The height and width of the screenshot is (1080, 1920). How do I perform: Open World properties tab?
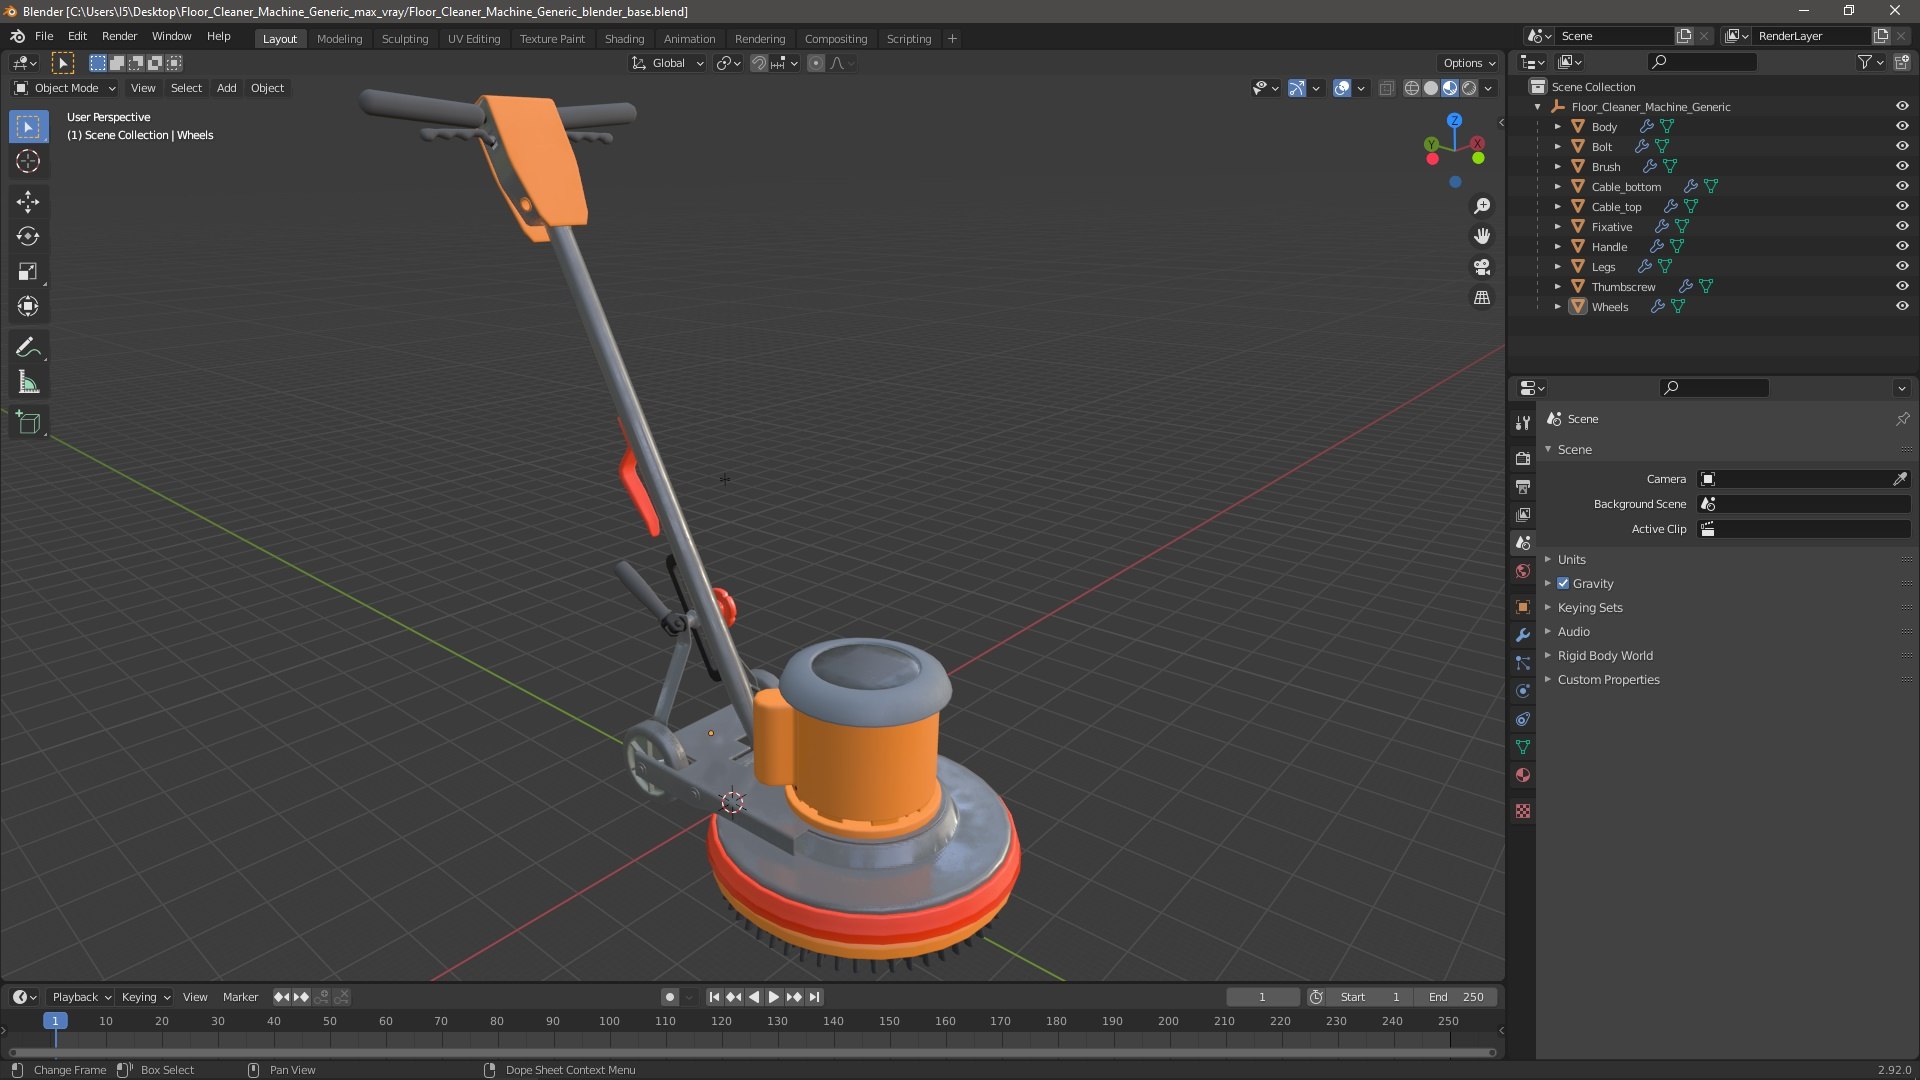pyautogui.click(x=1523, y=571)
